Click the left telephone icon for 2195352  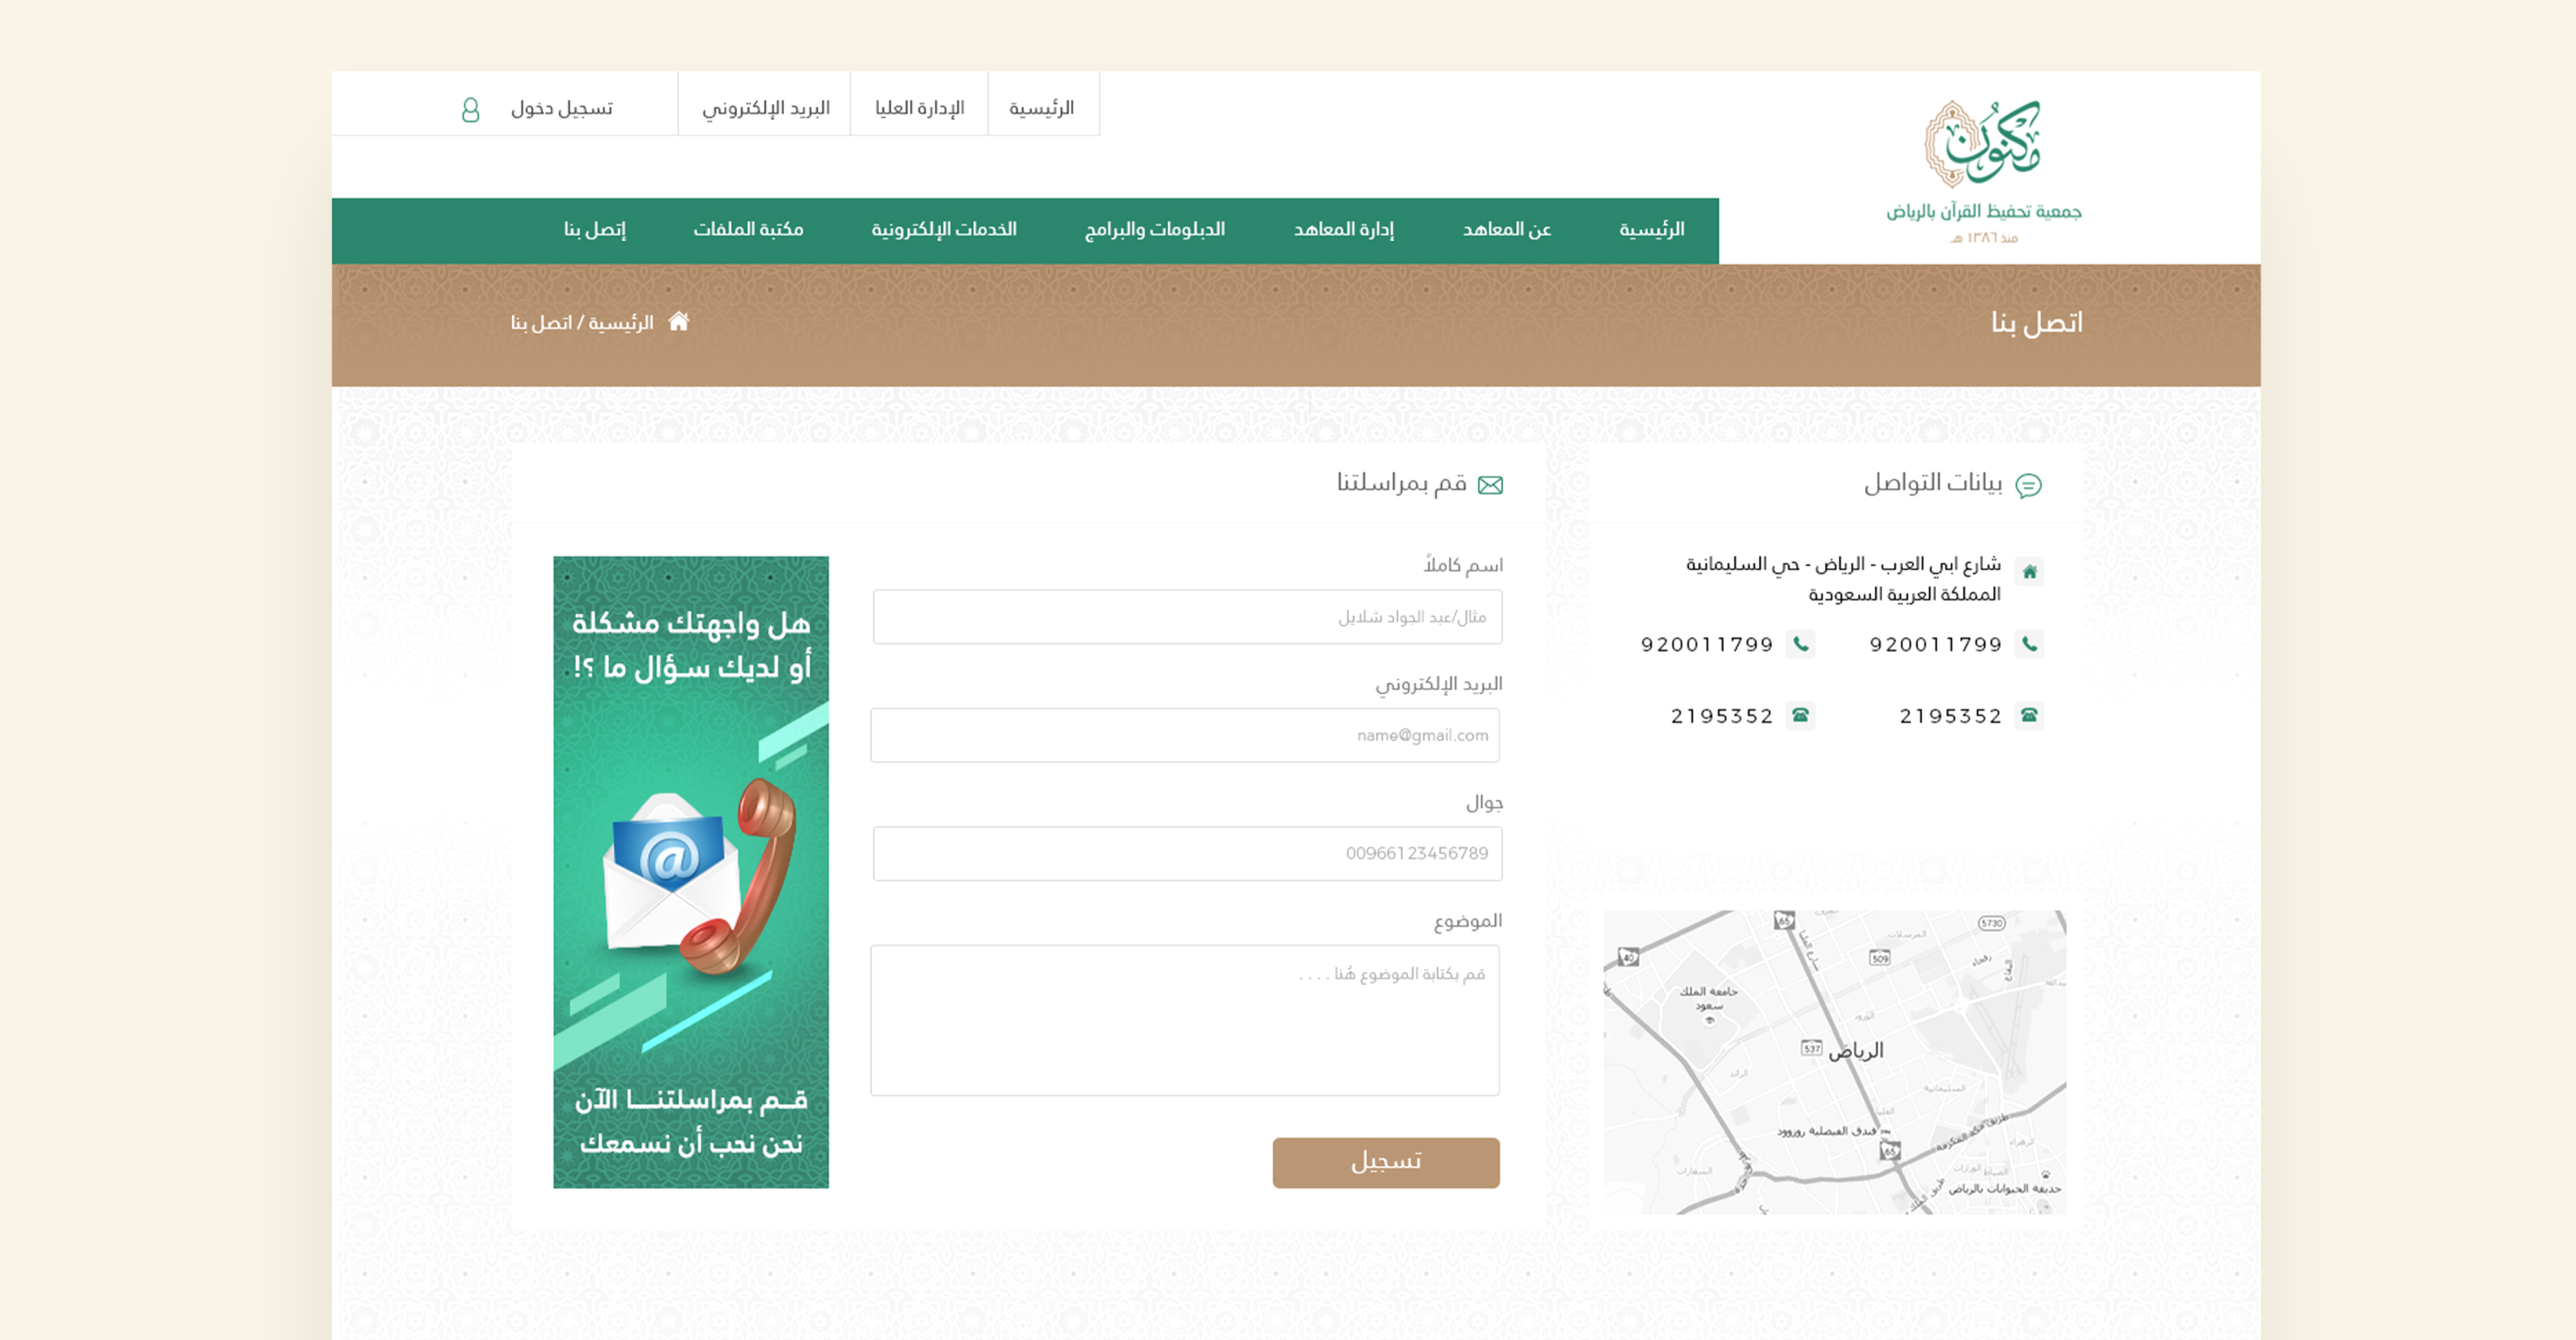(1801, 715)
